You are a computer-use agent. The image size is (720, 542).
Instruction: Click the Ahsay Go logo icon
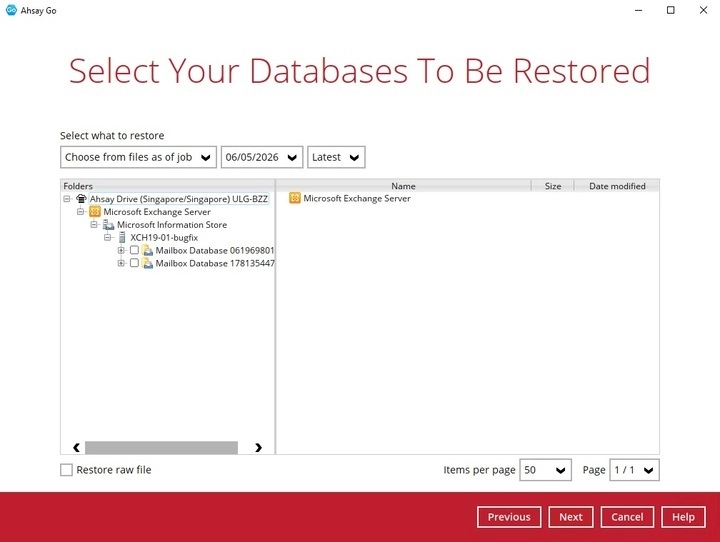(11, 10)
